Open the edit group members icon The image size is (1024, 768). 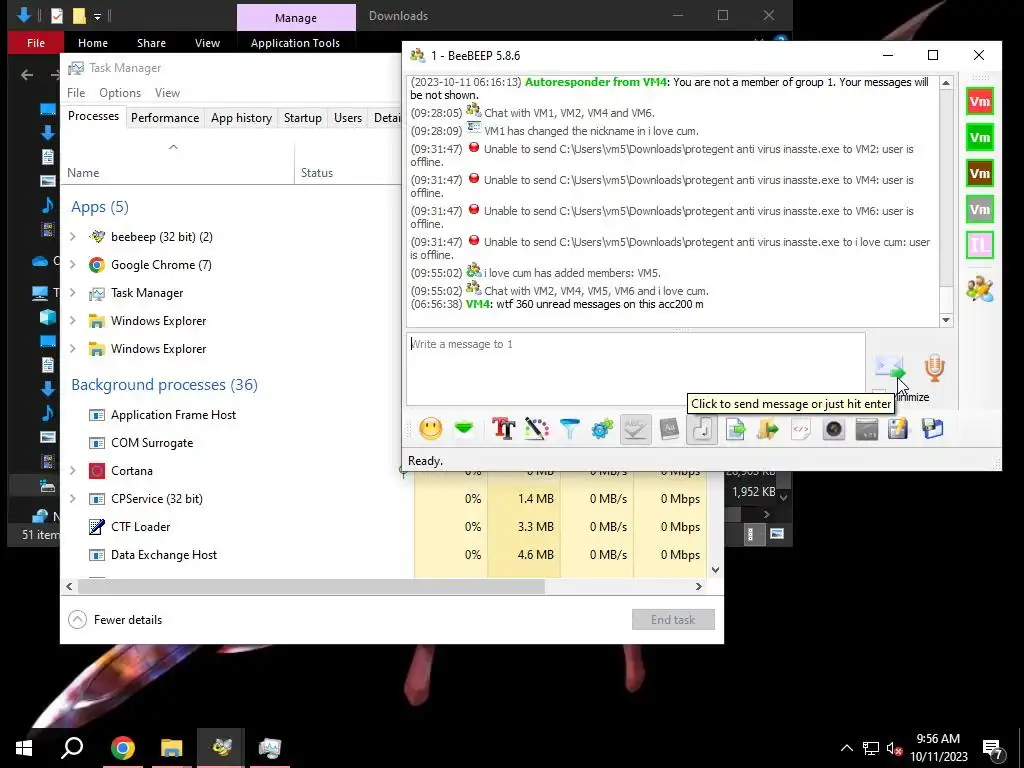[x=980, y=289]
